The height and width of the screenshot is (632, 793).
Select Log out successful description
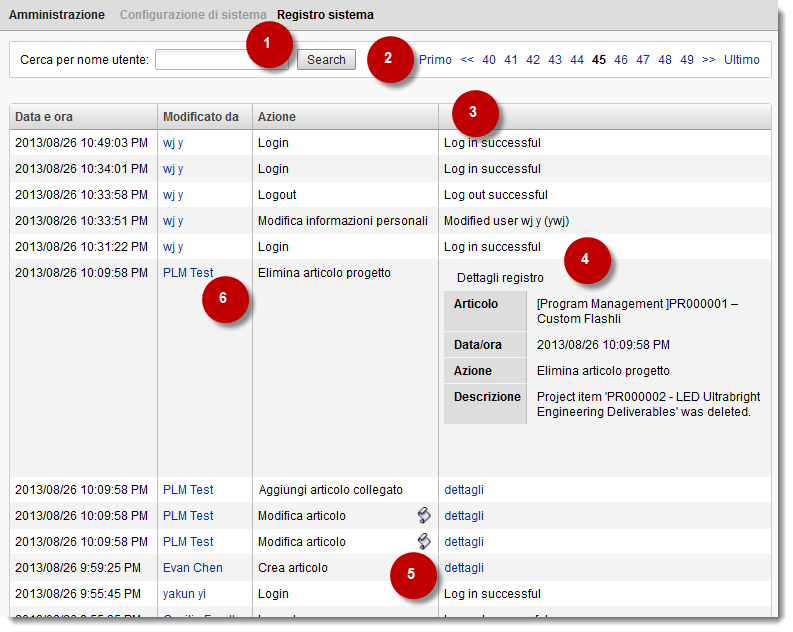(496, 195)
